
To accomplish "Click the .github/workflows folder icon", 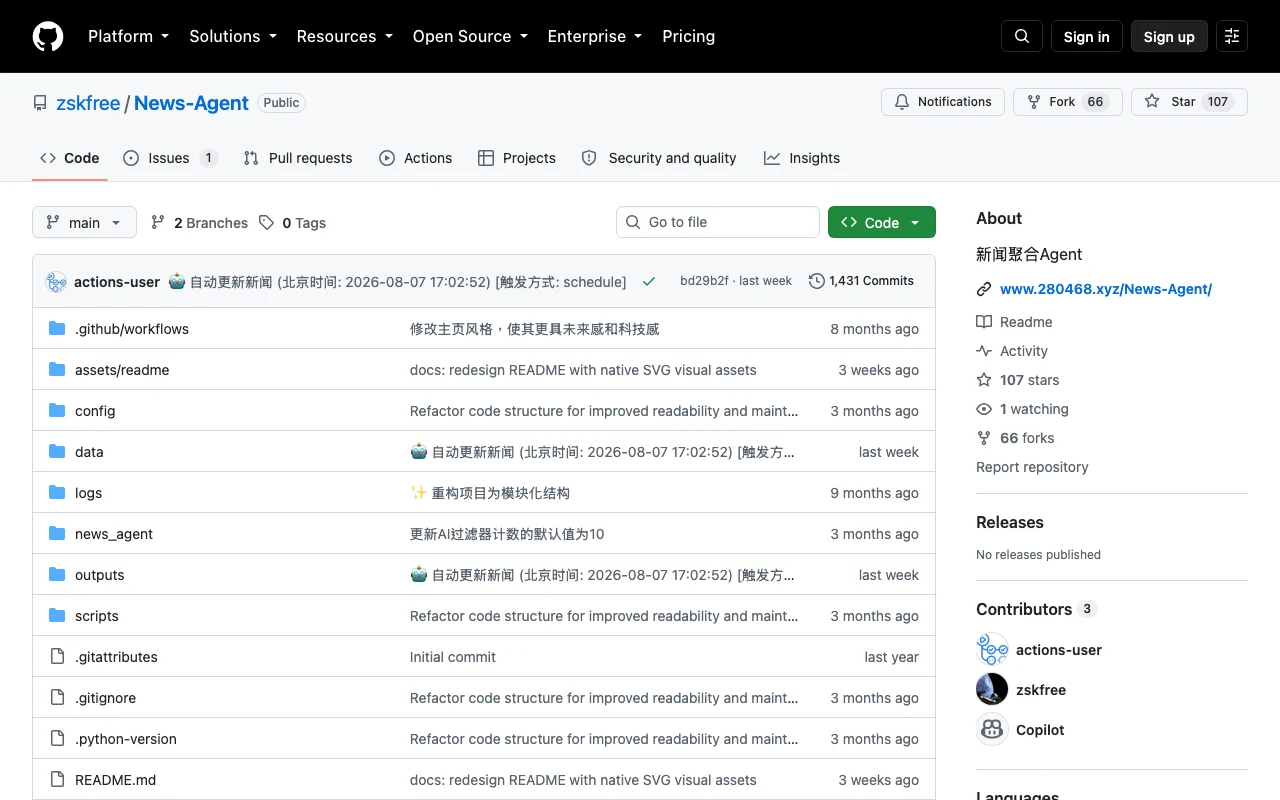I will pyautogui.click(x=57, y=328).
